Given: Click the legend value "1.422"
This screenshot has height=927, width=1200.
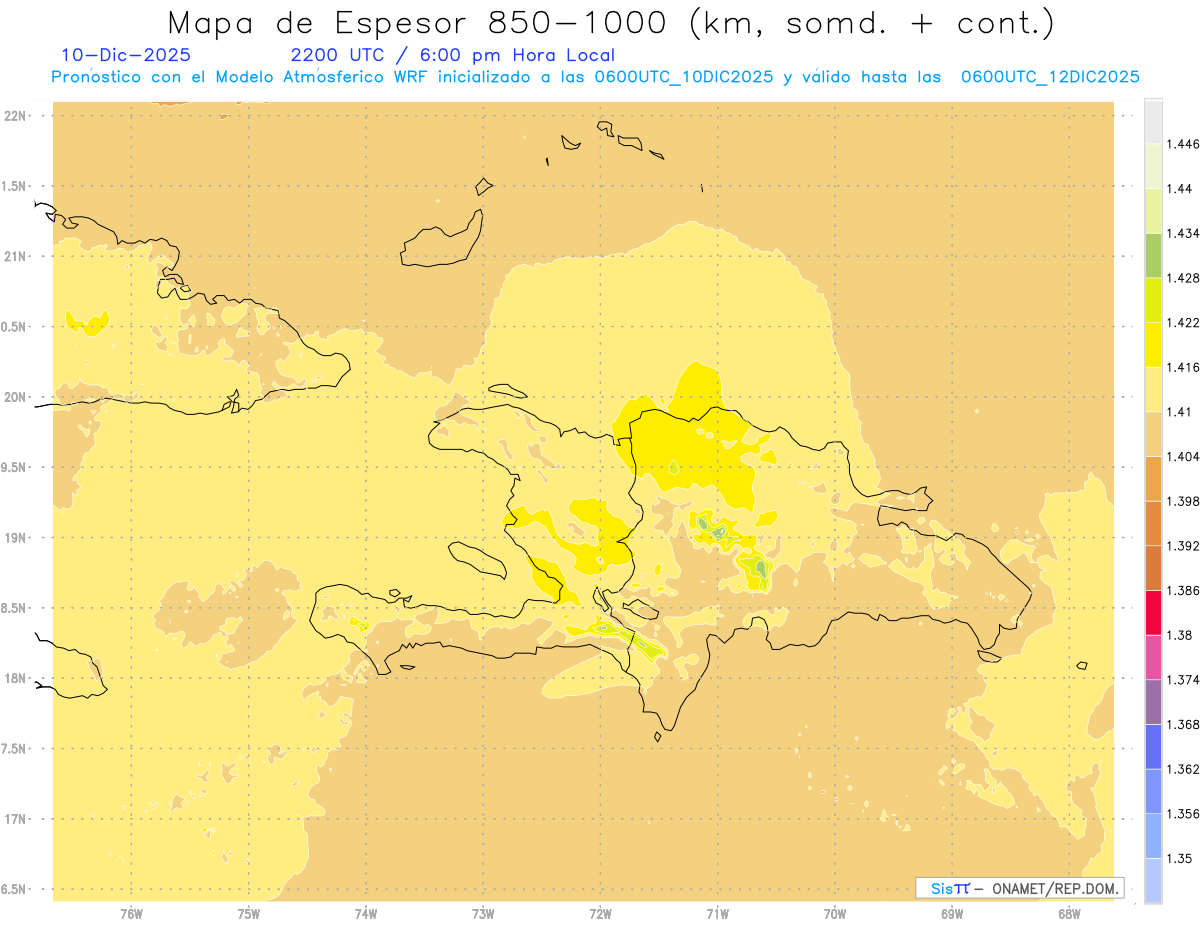Looking at the screenshot, I should point(1185,322).
